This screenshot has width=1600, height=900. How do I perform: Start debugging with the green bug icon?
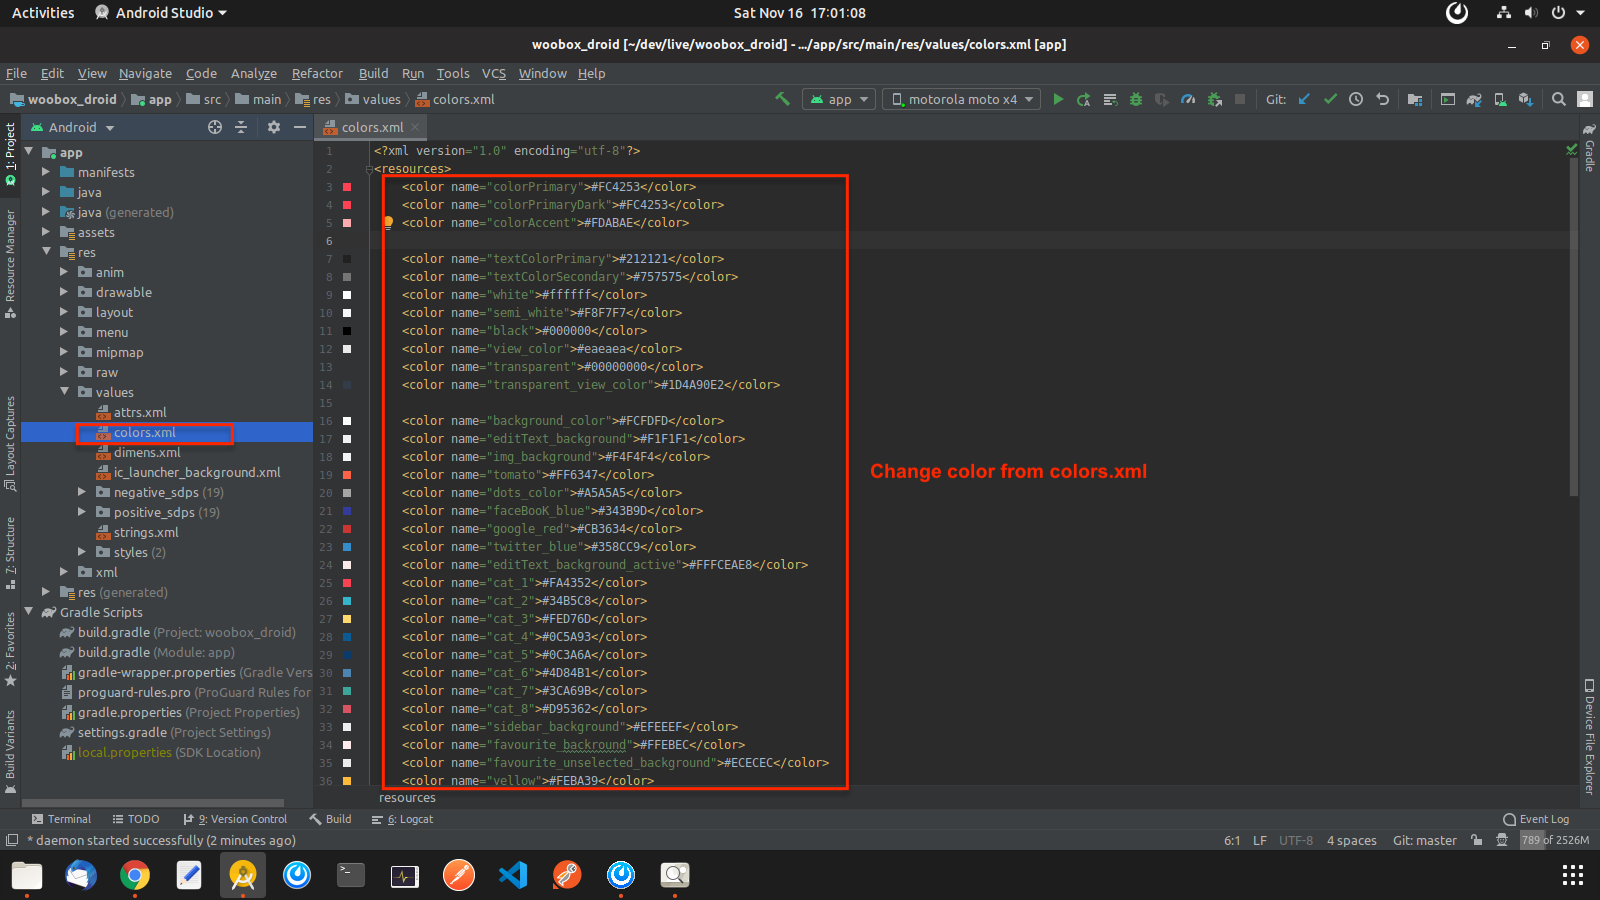[x=1136, y=99]
